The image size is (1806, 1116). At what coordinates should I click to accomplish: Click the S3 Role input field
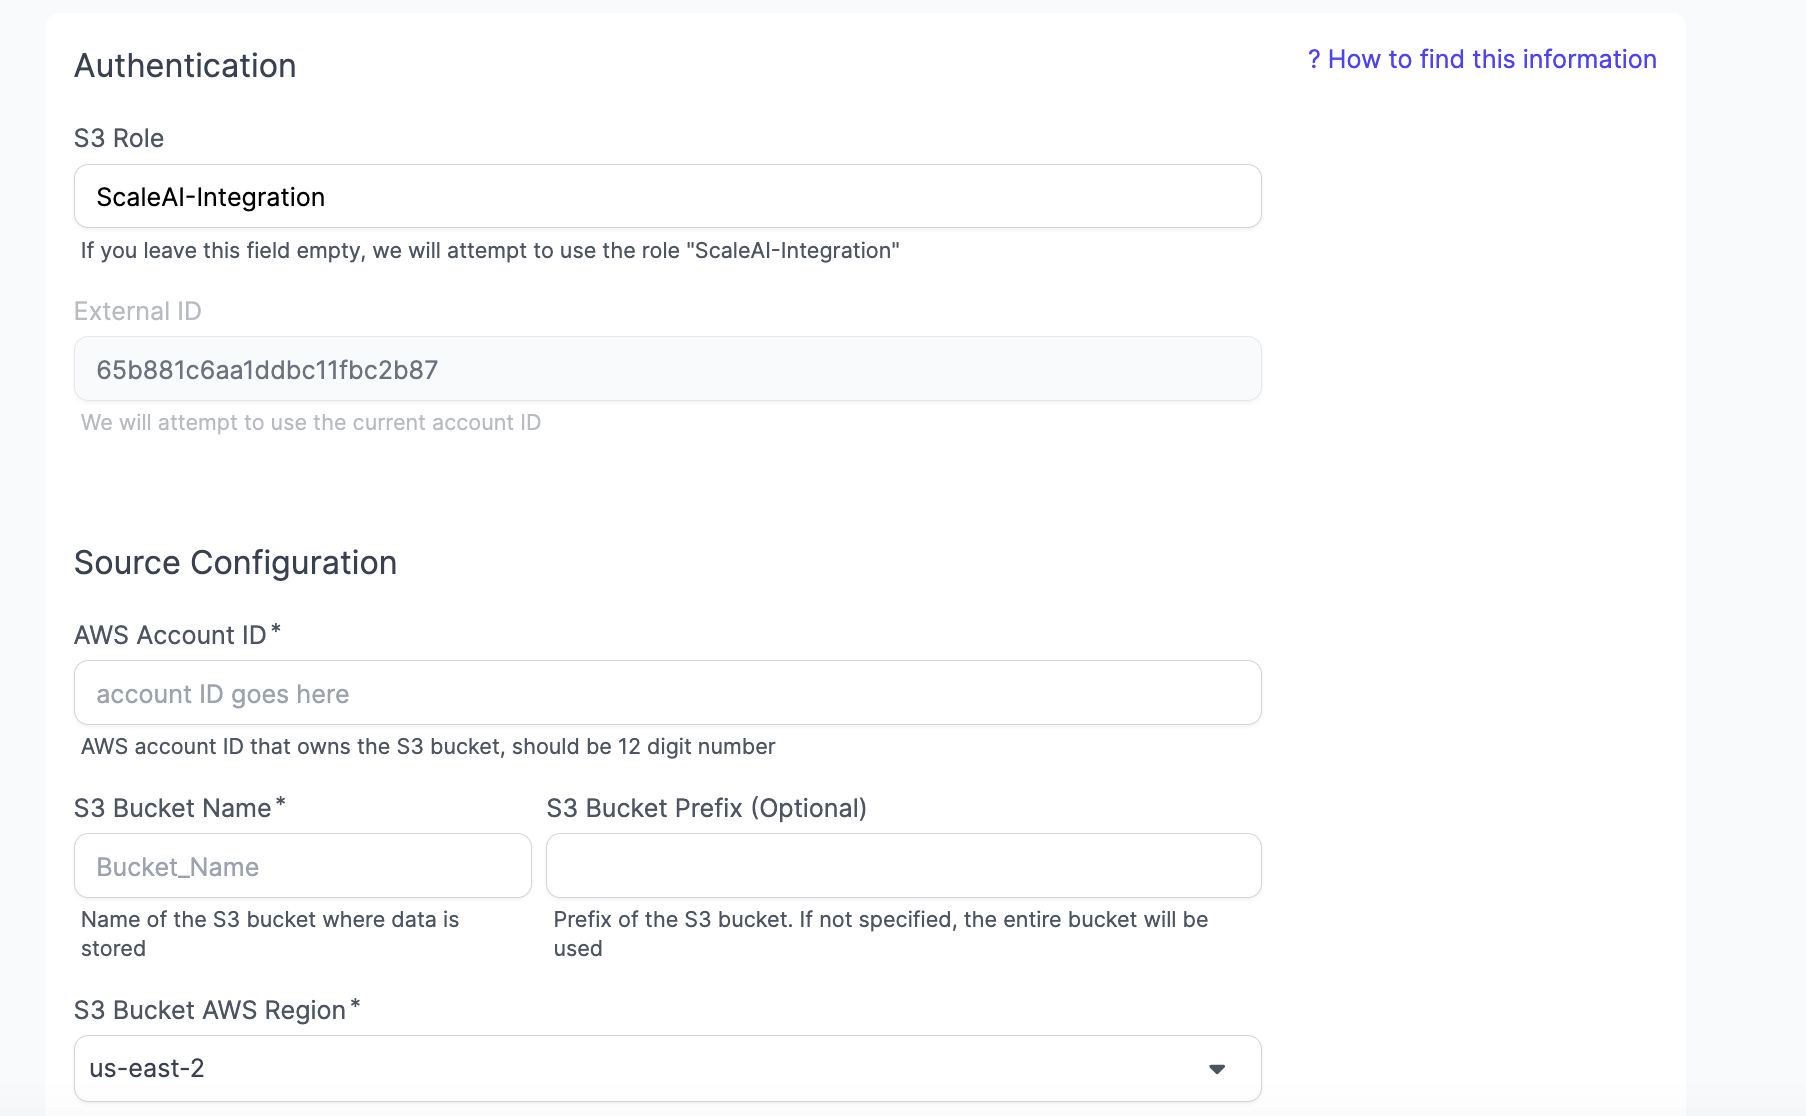pyautogui.click(x=667, y=197)
